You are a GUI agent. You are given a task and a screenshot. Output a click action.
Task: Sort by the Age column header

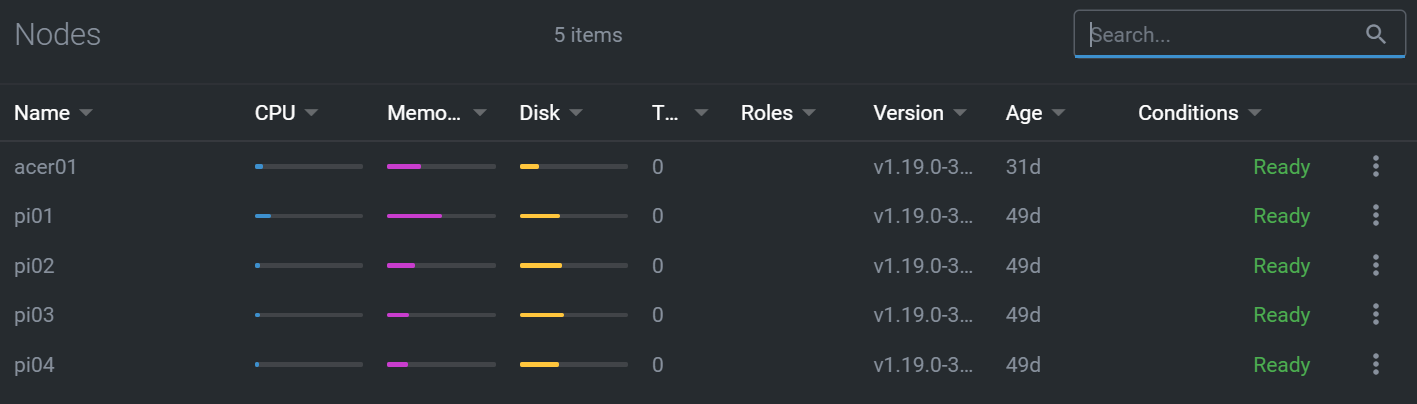(1024, 113)
